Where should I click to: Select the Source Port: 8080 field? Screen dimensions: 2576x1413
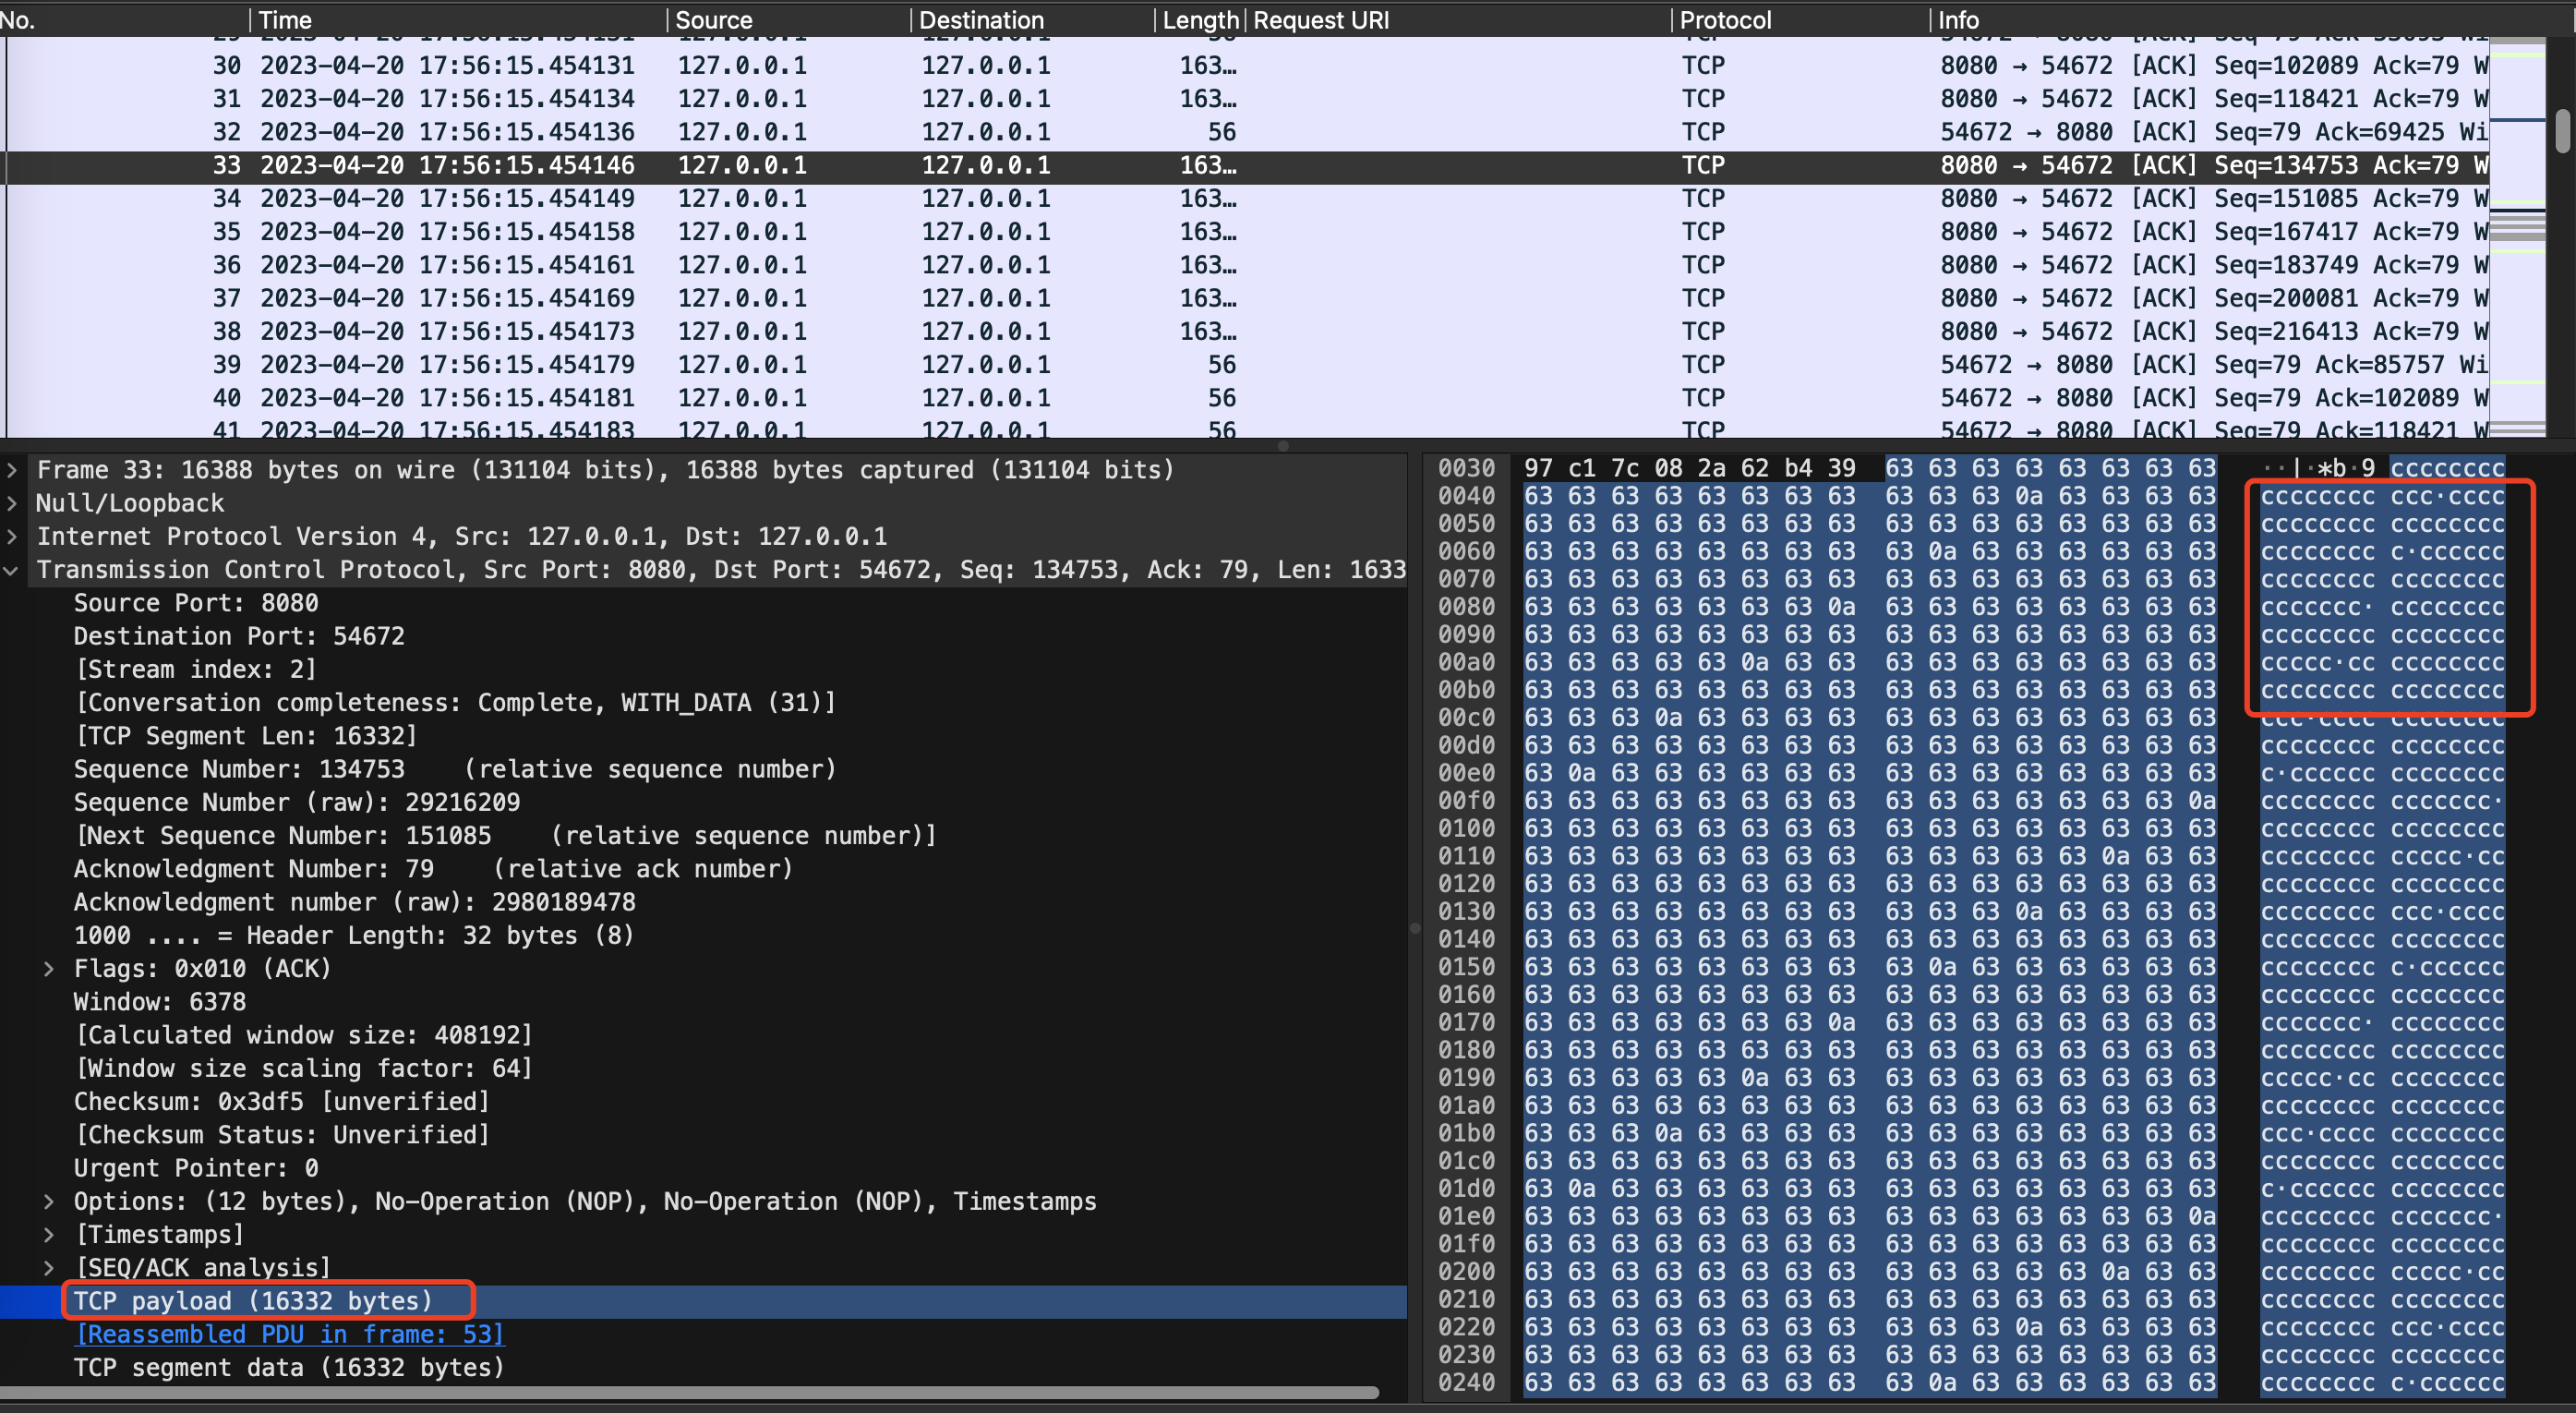point(703,603)
